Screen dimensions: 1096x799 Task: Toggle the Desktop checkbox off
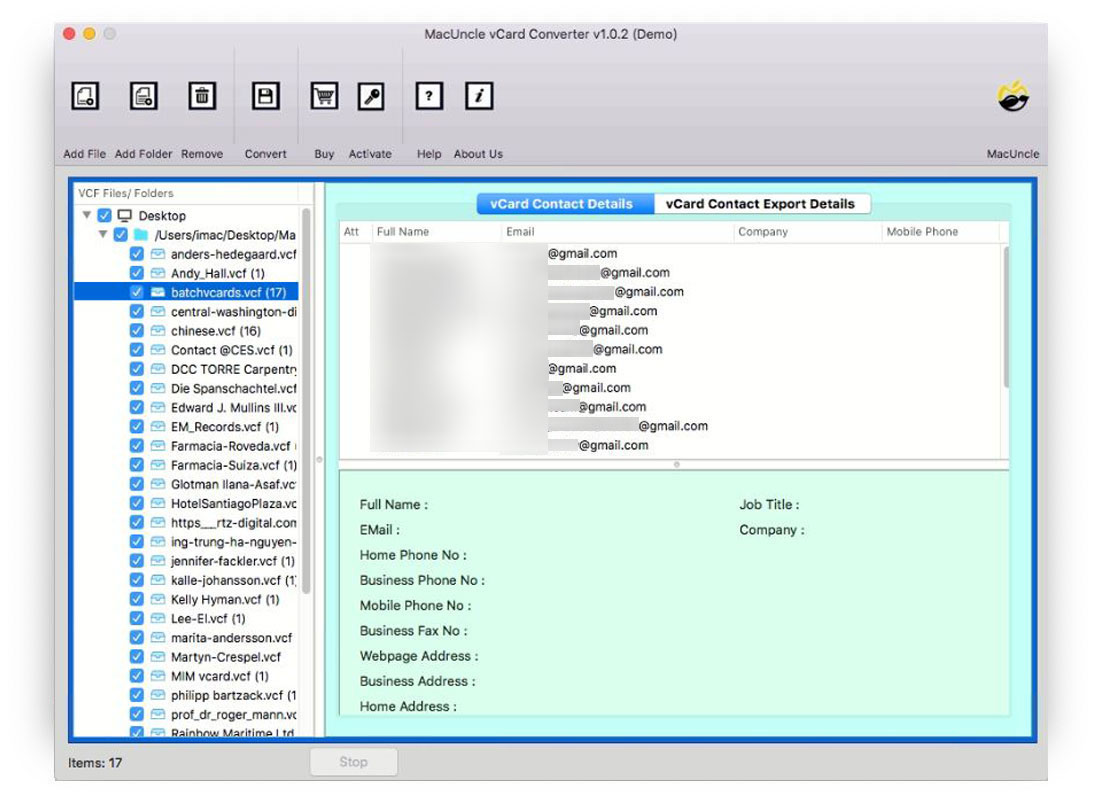104,215
